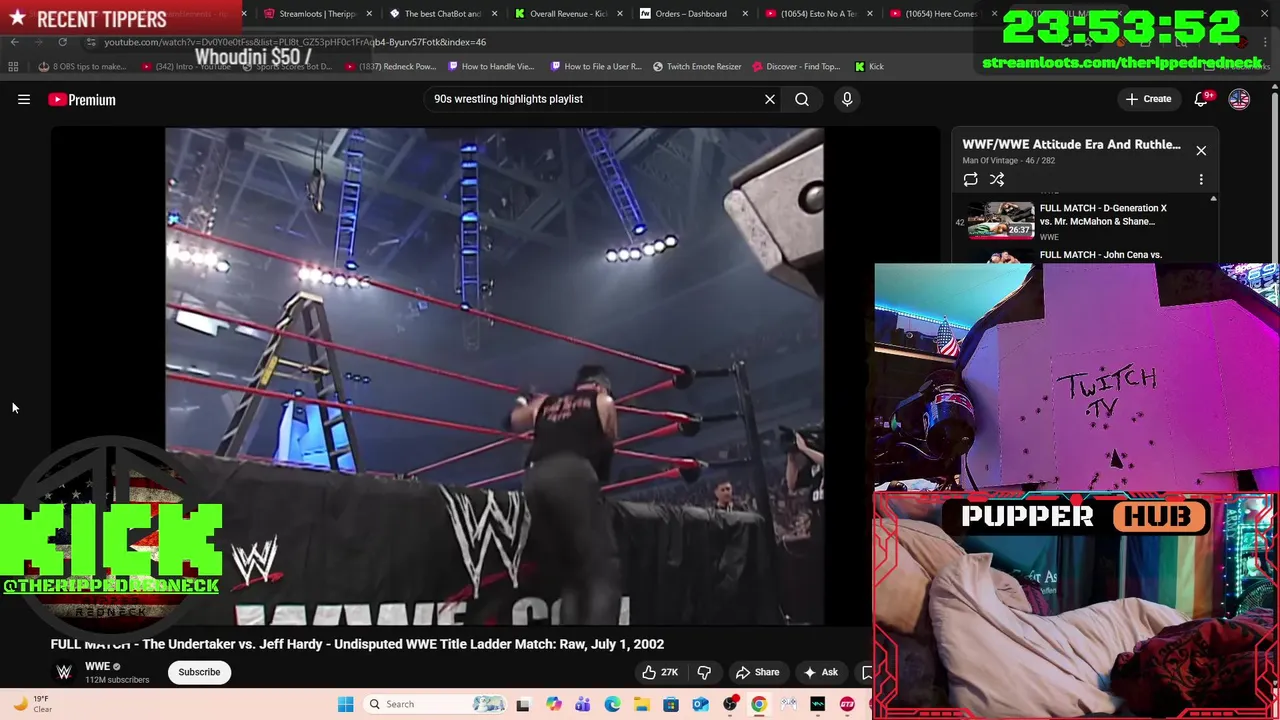Image resolution: width=1280 pixels, height=720 pixels.
Task: Open 8 OBS tips bookmark
Action: pos(82,67)
